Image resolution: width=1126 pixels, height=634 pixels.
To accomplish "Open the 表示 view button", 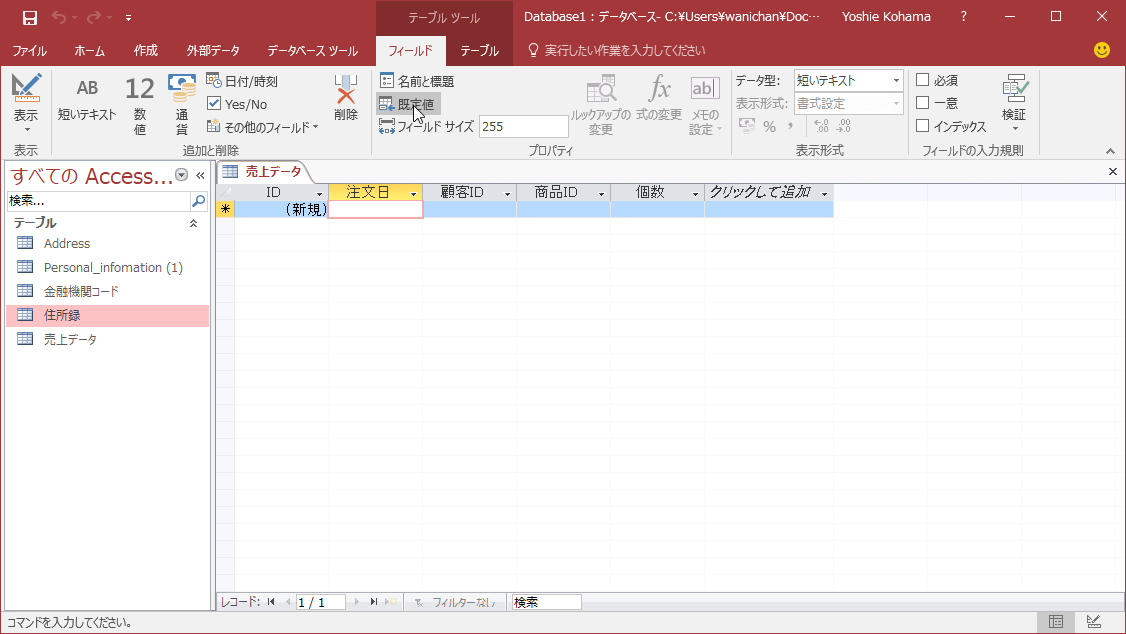I will (x=26, y=103).
